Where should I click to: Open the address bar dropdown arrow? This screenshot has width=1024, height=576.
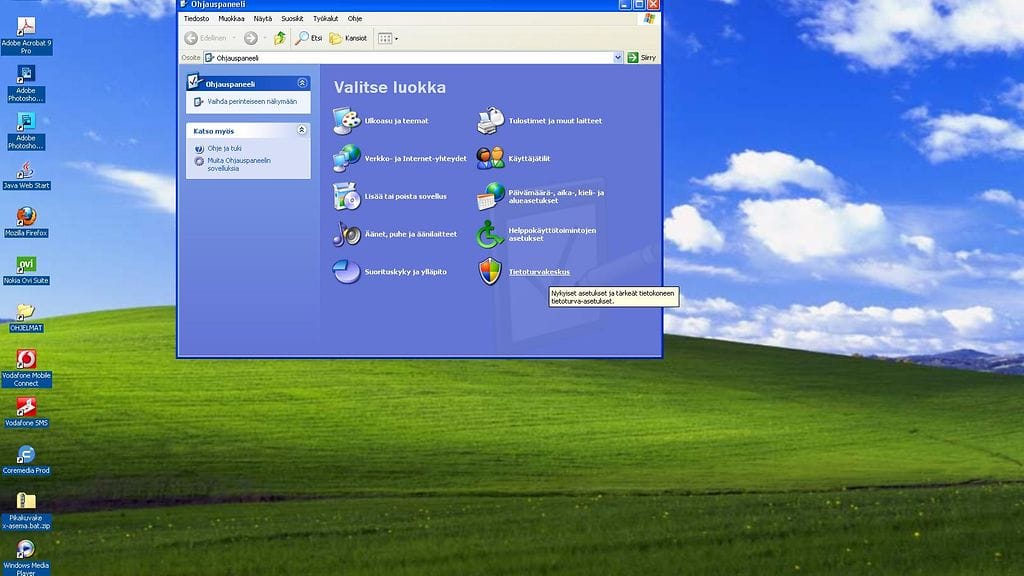coord(618,58)
